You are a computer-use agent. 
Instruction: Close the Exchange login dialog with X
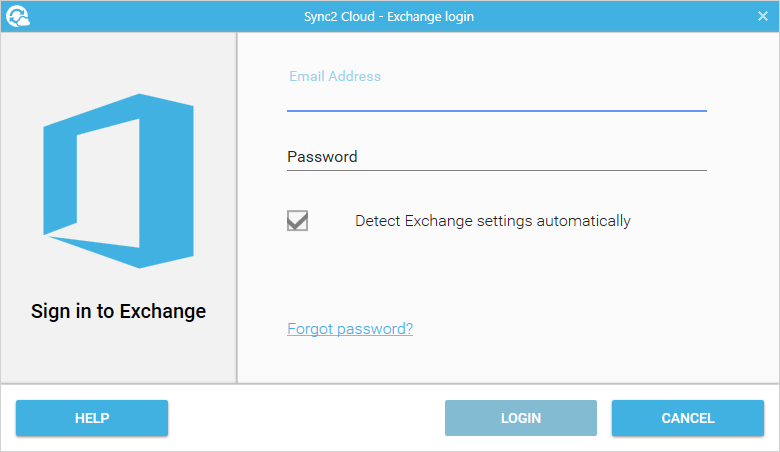coord(763,16)
